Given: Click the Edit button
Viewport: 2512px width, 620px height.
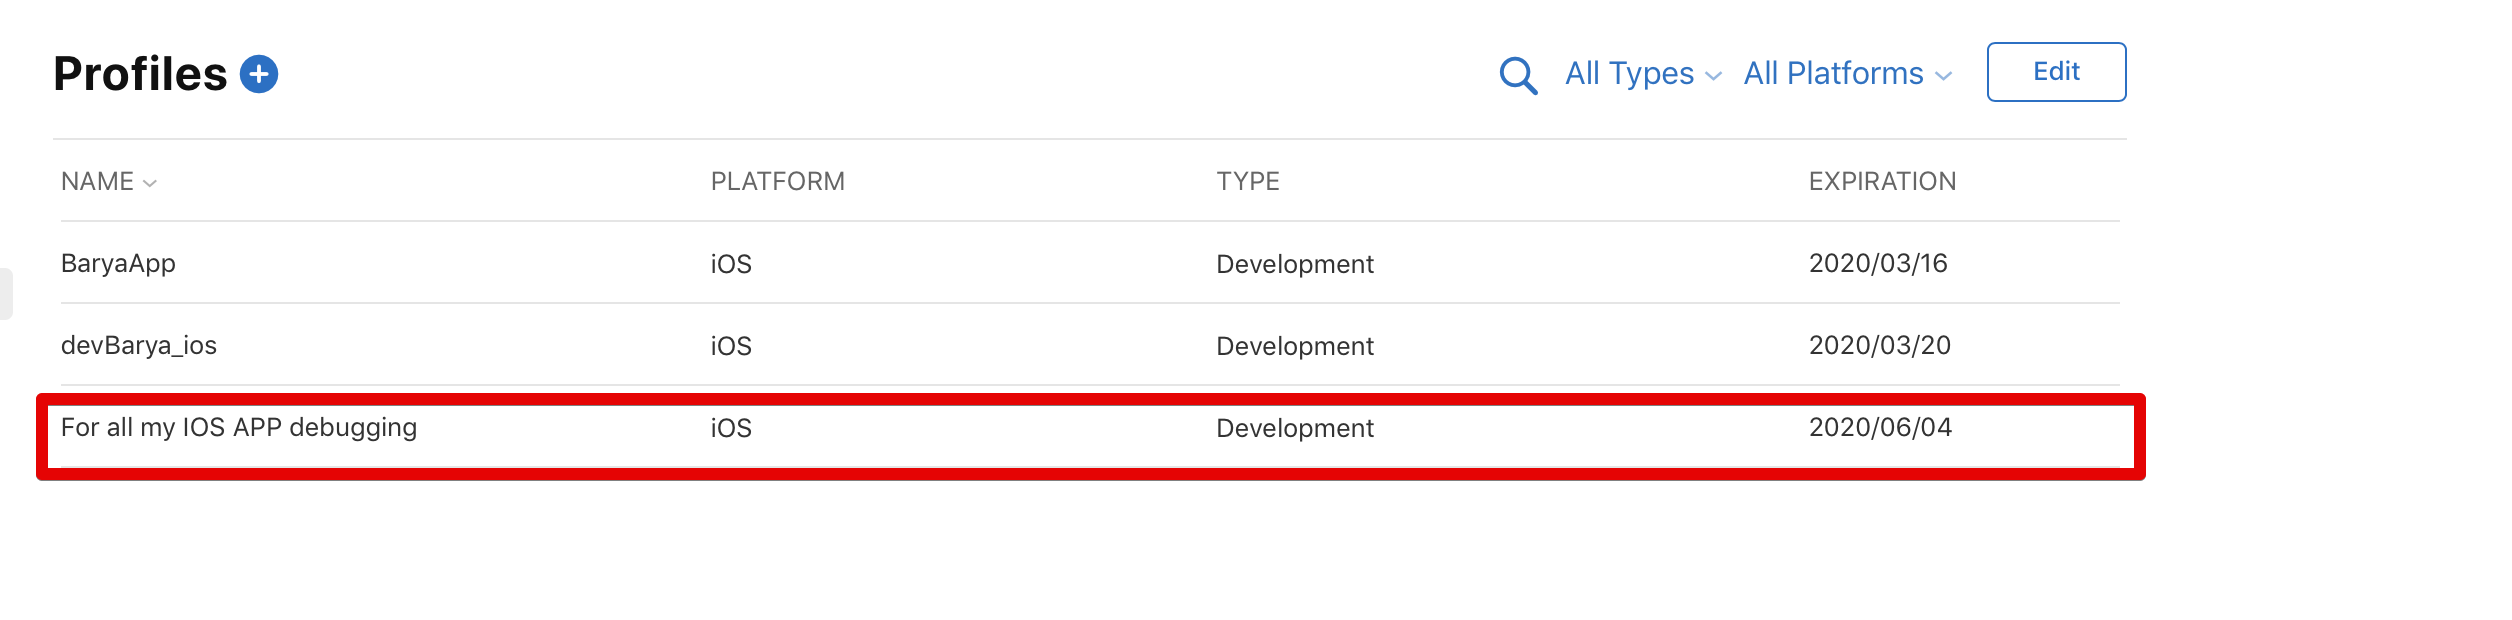Looking at the screenshot, I should [2056, 72].
